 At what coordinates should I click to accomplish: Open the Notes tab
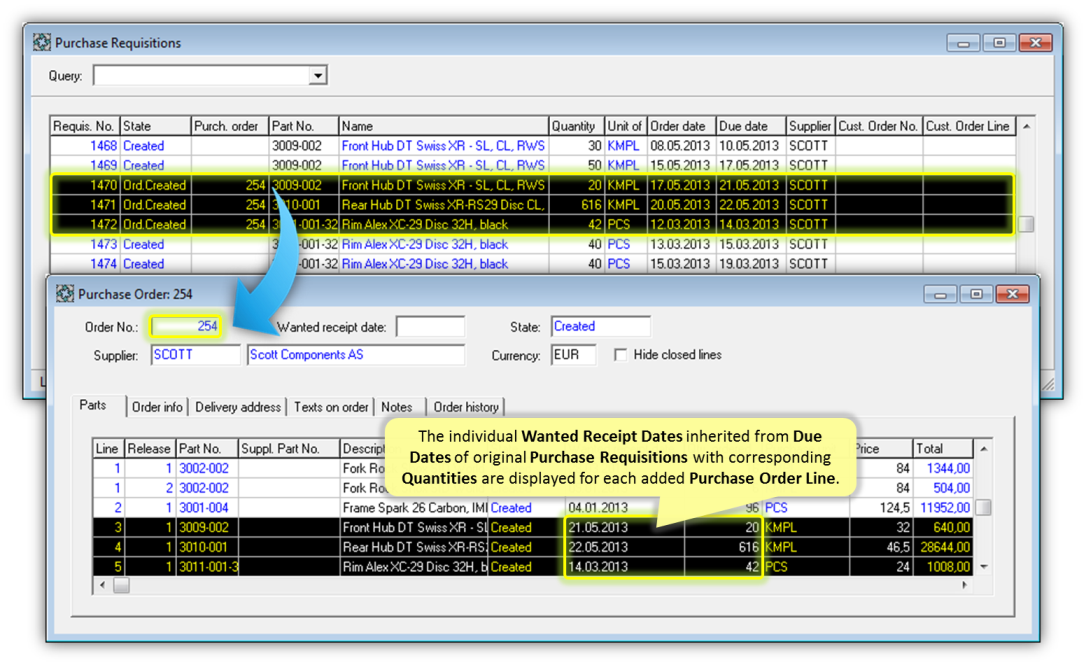point(397,407)
